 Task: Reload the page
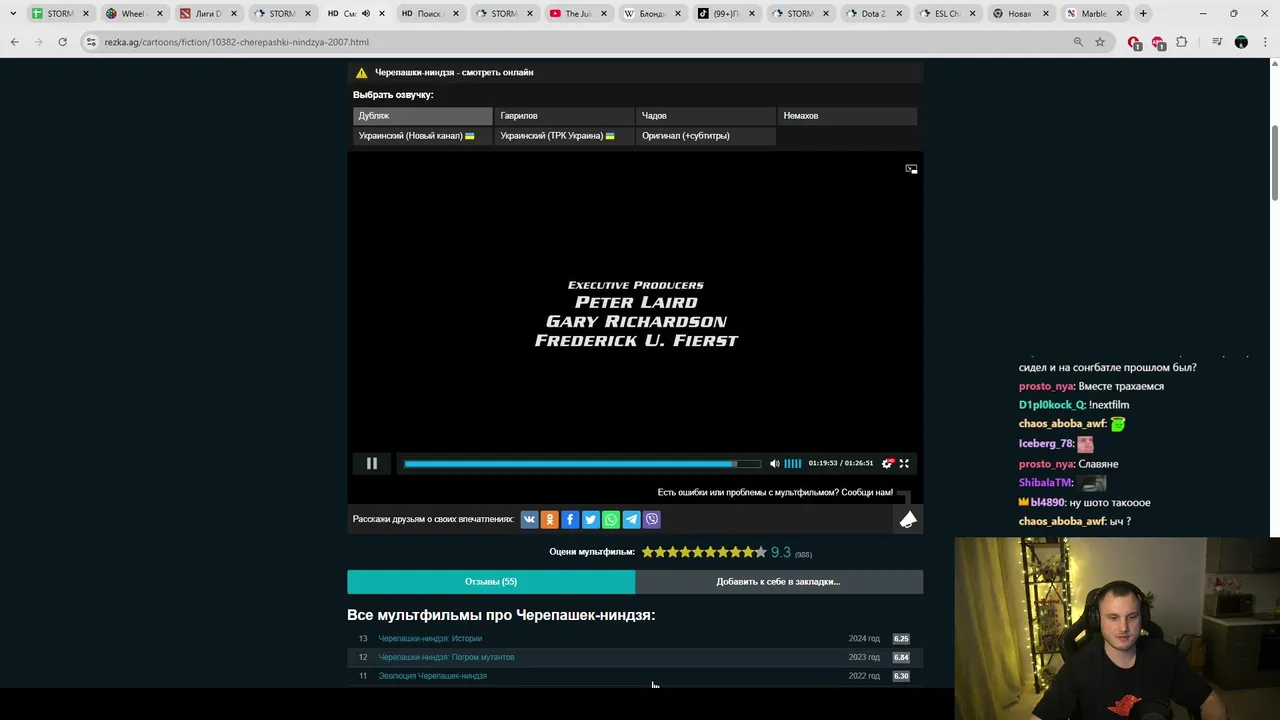(x=62, y=42)
